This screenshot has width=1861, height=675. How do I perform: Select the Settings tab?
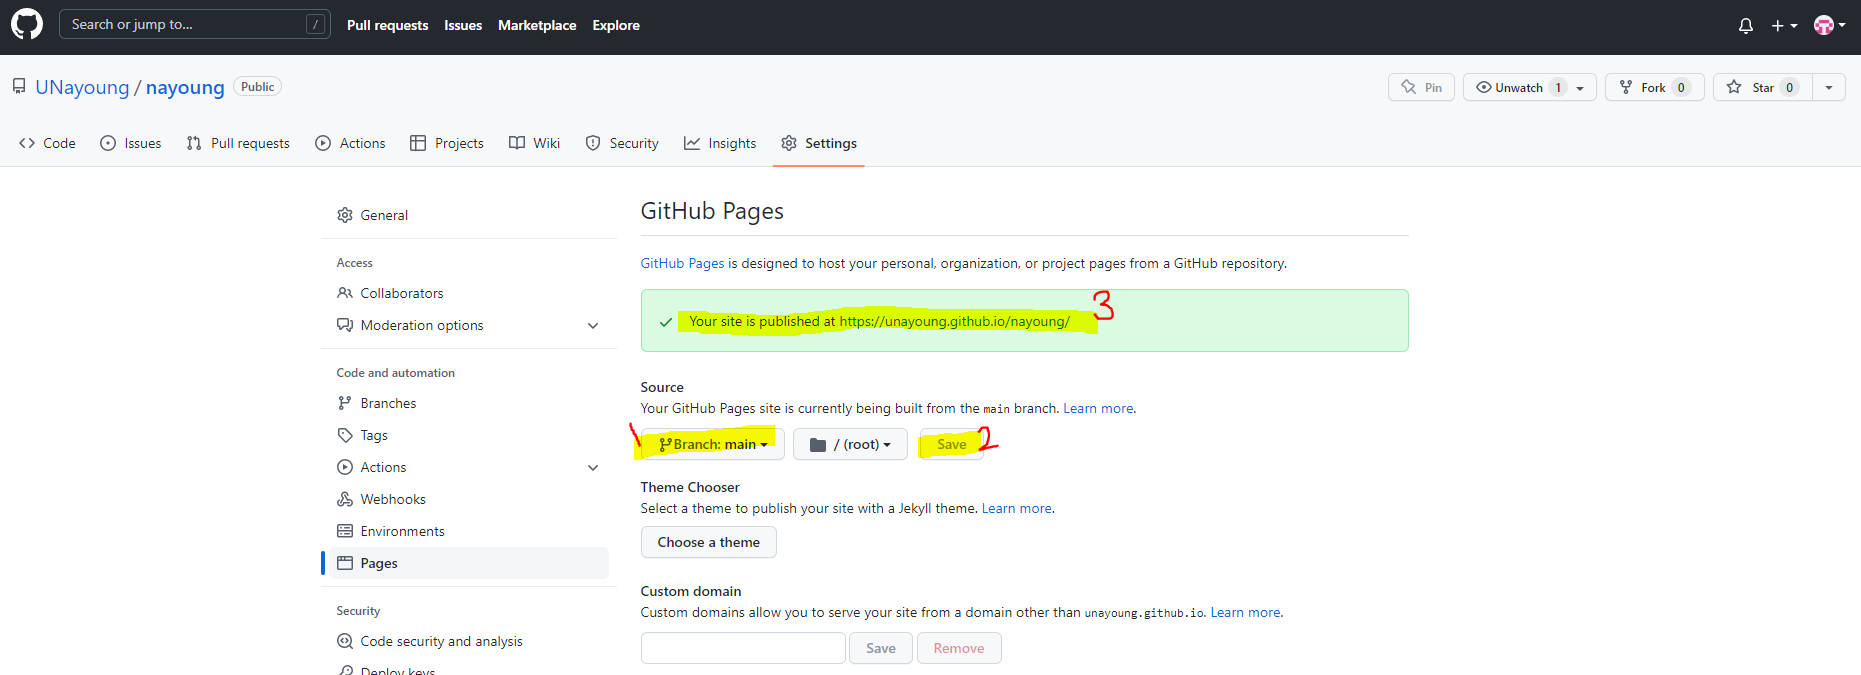(819, 143)
